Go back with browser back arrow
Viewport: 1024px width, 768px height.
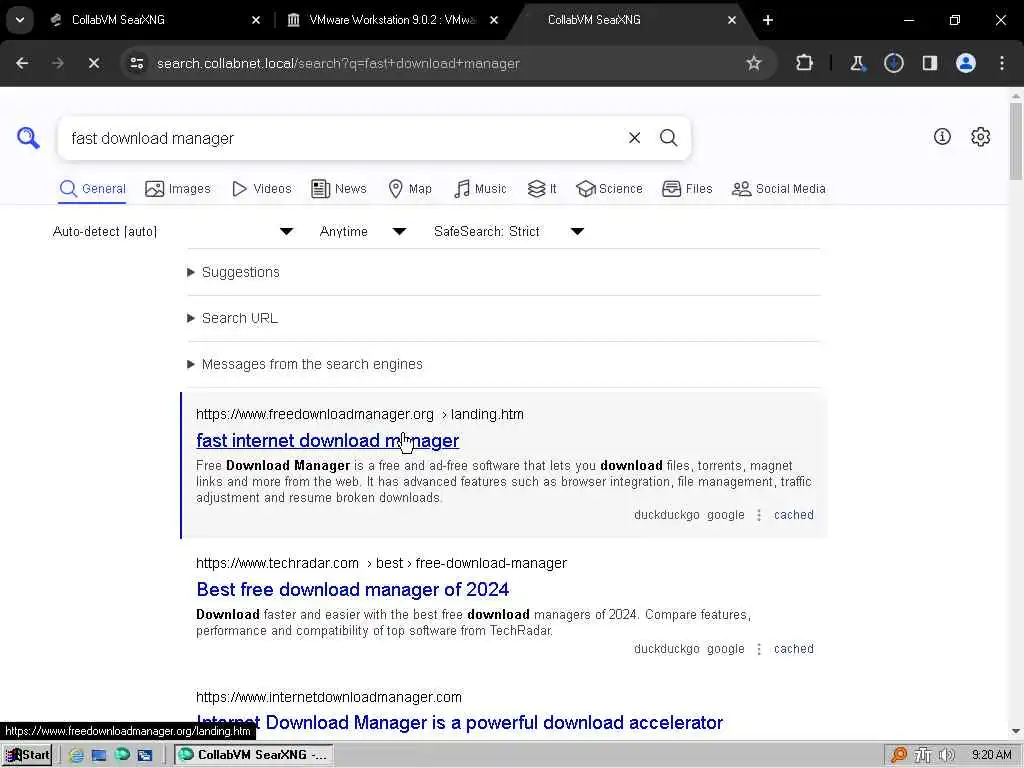pos(22,63)
